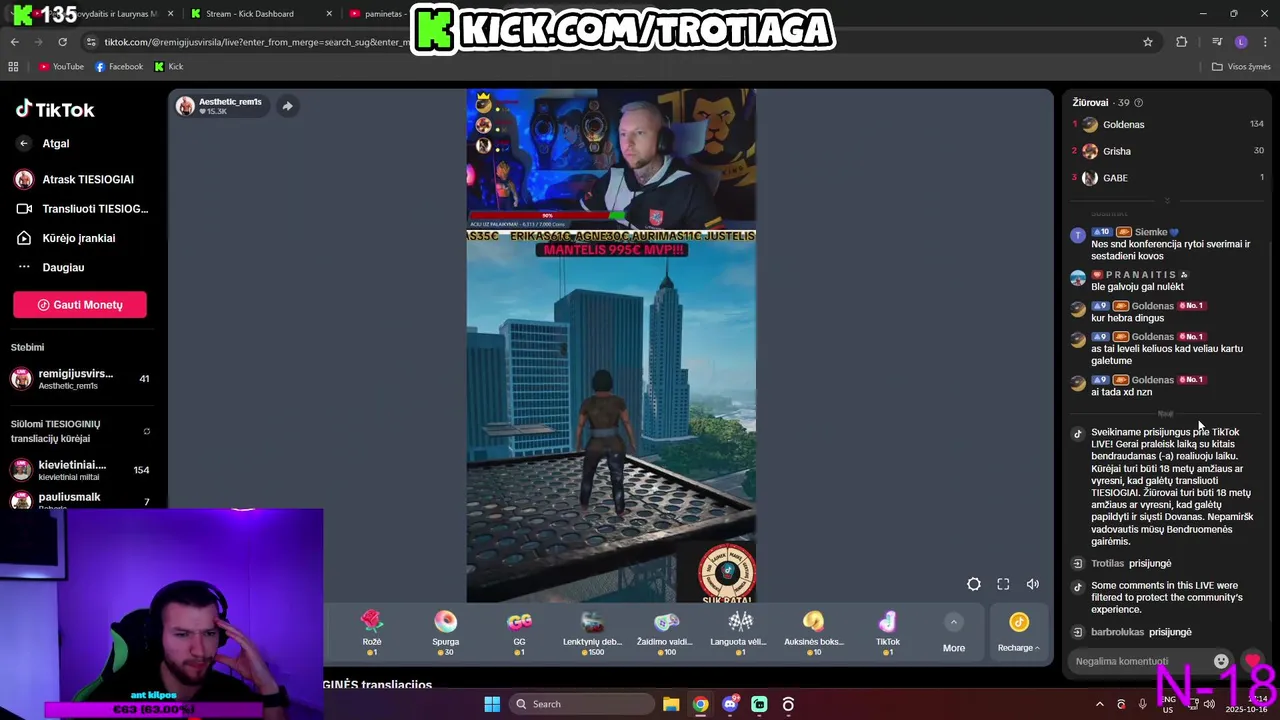Click barbrolukas joined notification
1280x720 pixels.
point(1141,632)
